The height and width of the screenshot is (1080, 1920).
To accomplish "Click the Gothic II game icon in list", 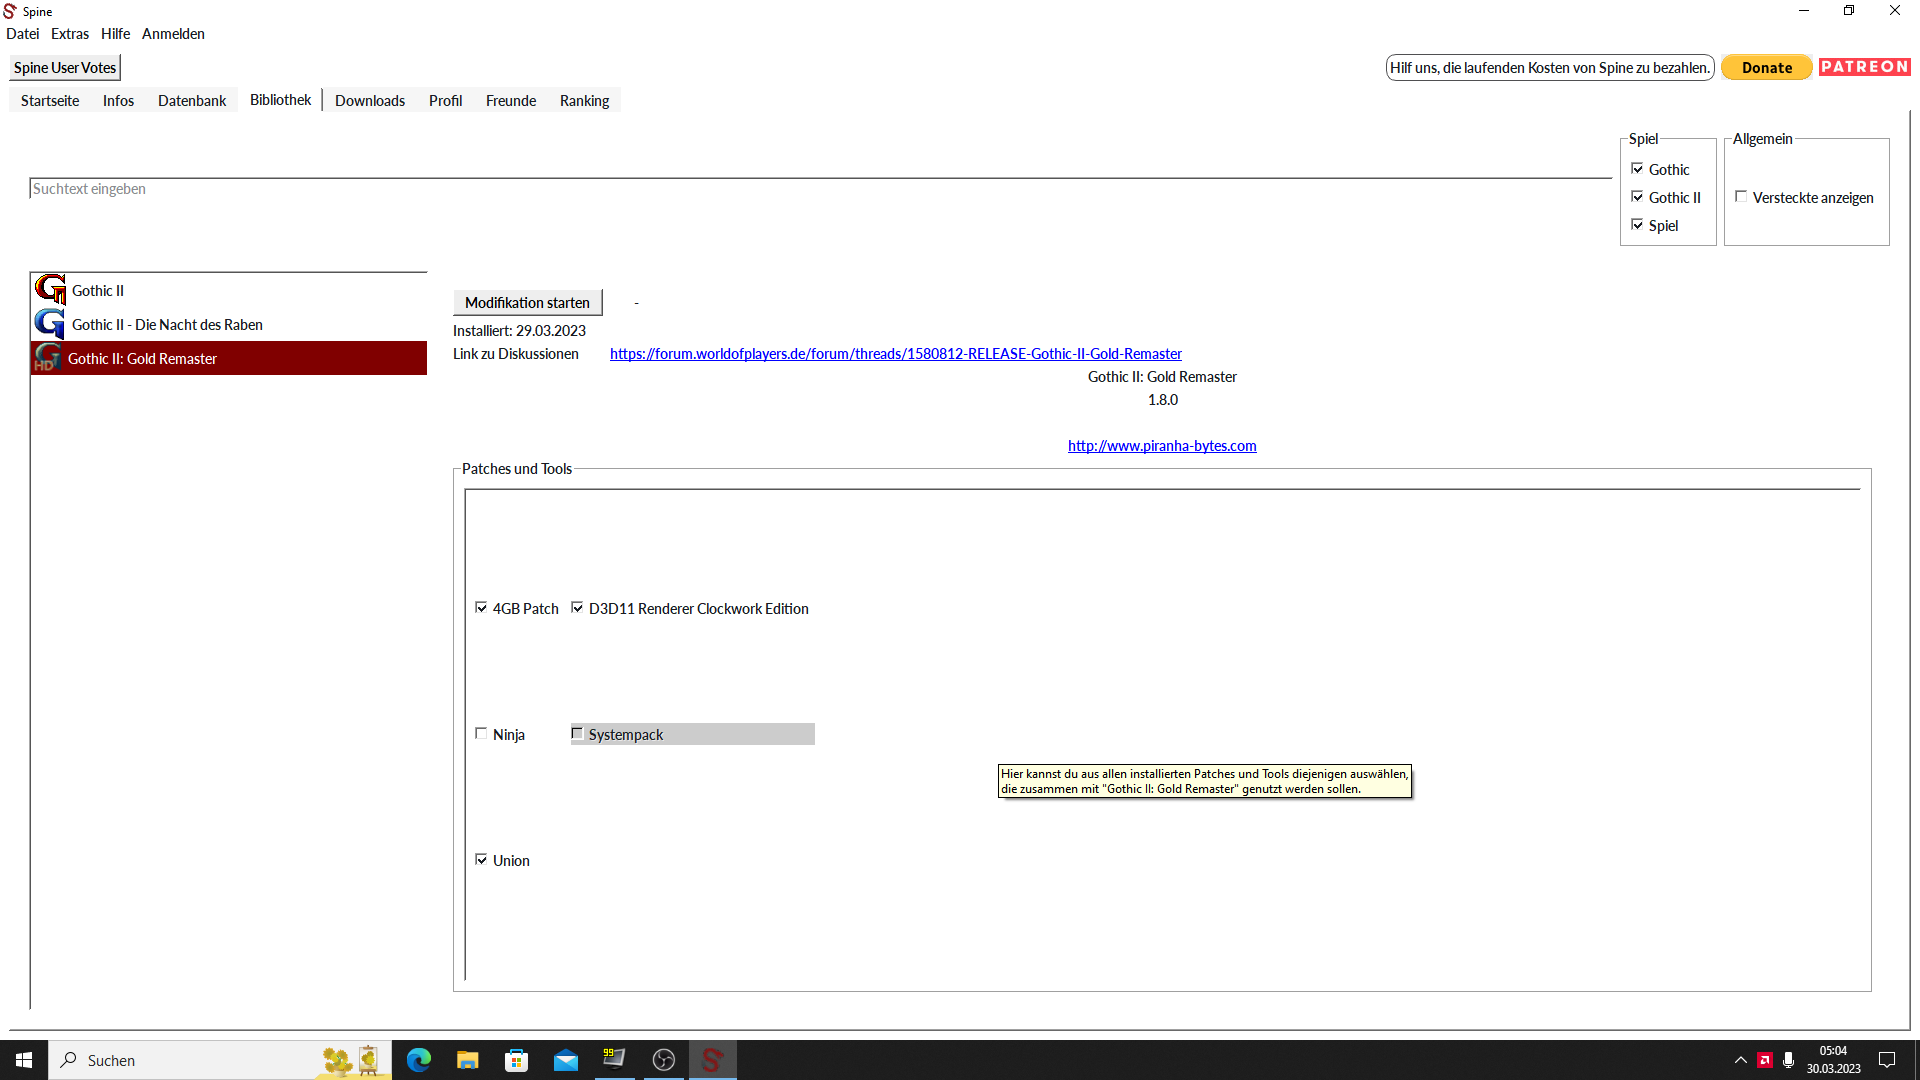I will tap(50, 290).
